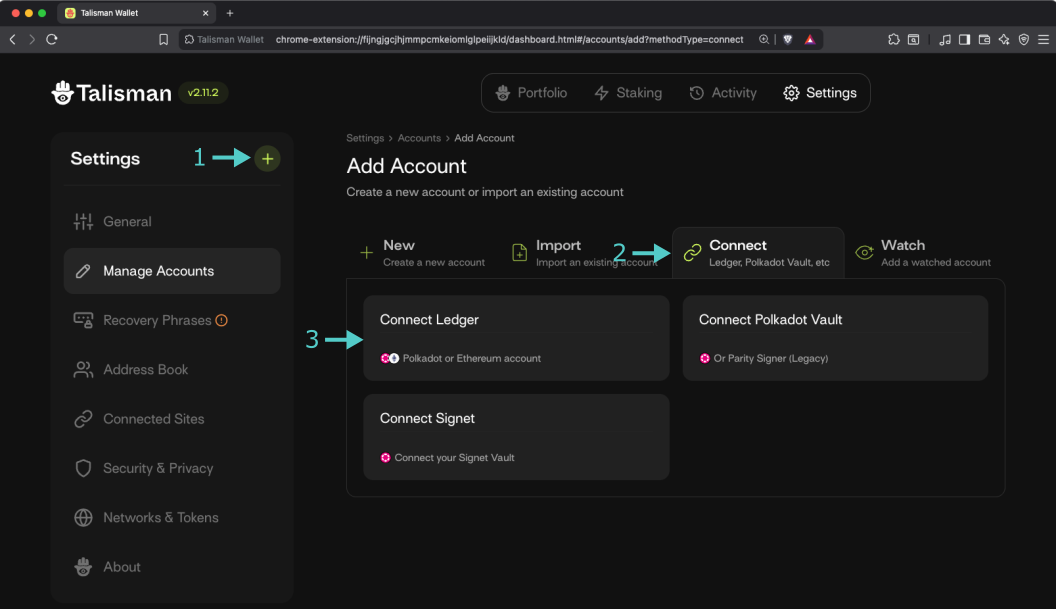Click the bookmark icon in the toolbar
This screenshot has height=609, width=1056.
pyautogui.click(x=163, y=40)
